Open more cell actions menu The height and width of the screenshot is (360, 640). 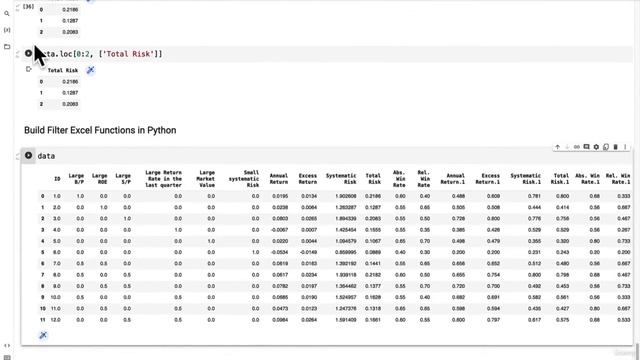pyautogui.click(x=625, y=147)
